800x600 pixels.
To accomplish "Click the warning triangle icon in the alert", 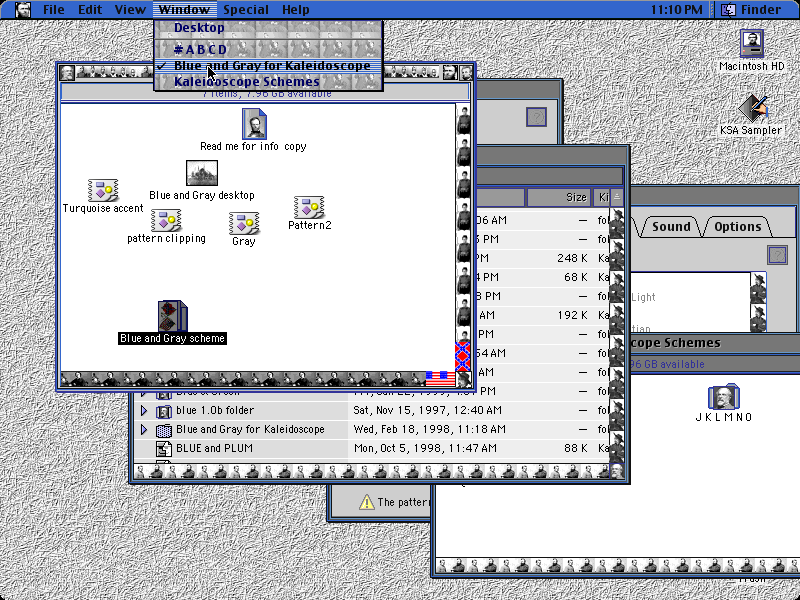I will click(x=366, y=502).
